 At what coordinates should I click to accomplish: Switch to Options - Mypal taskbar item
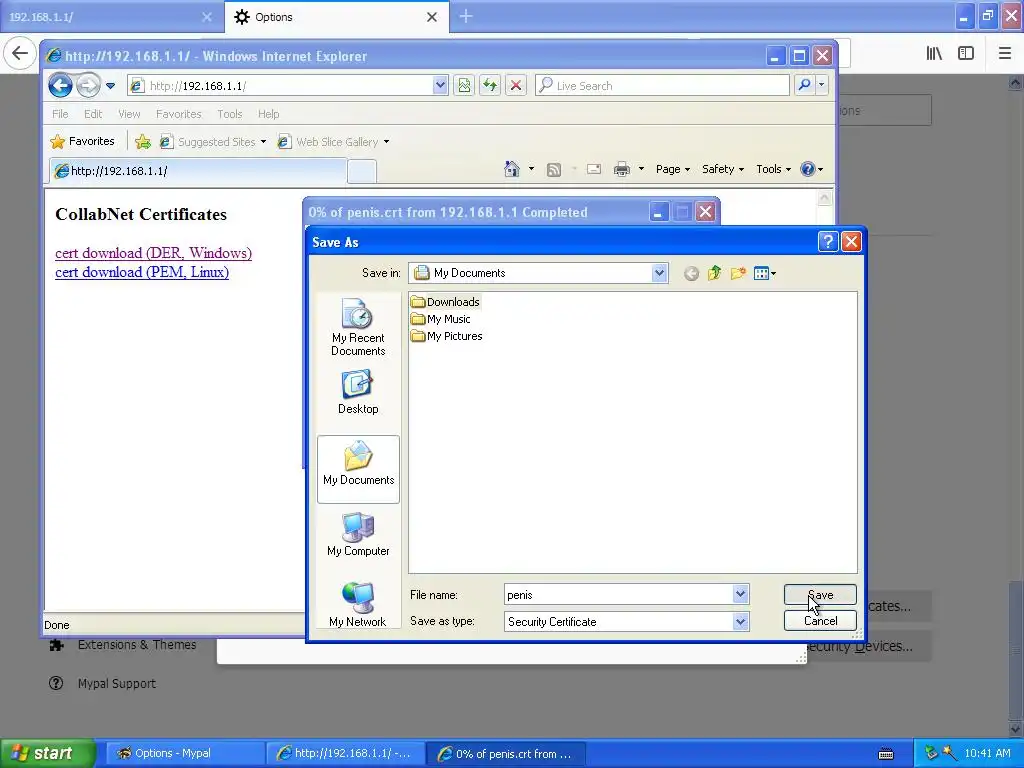click(x=185, y=753)
